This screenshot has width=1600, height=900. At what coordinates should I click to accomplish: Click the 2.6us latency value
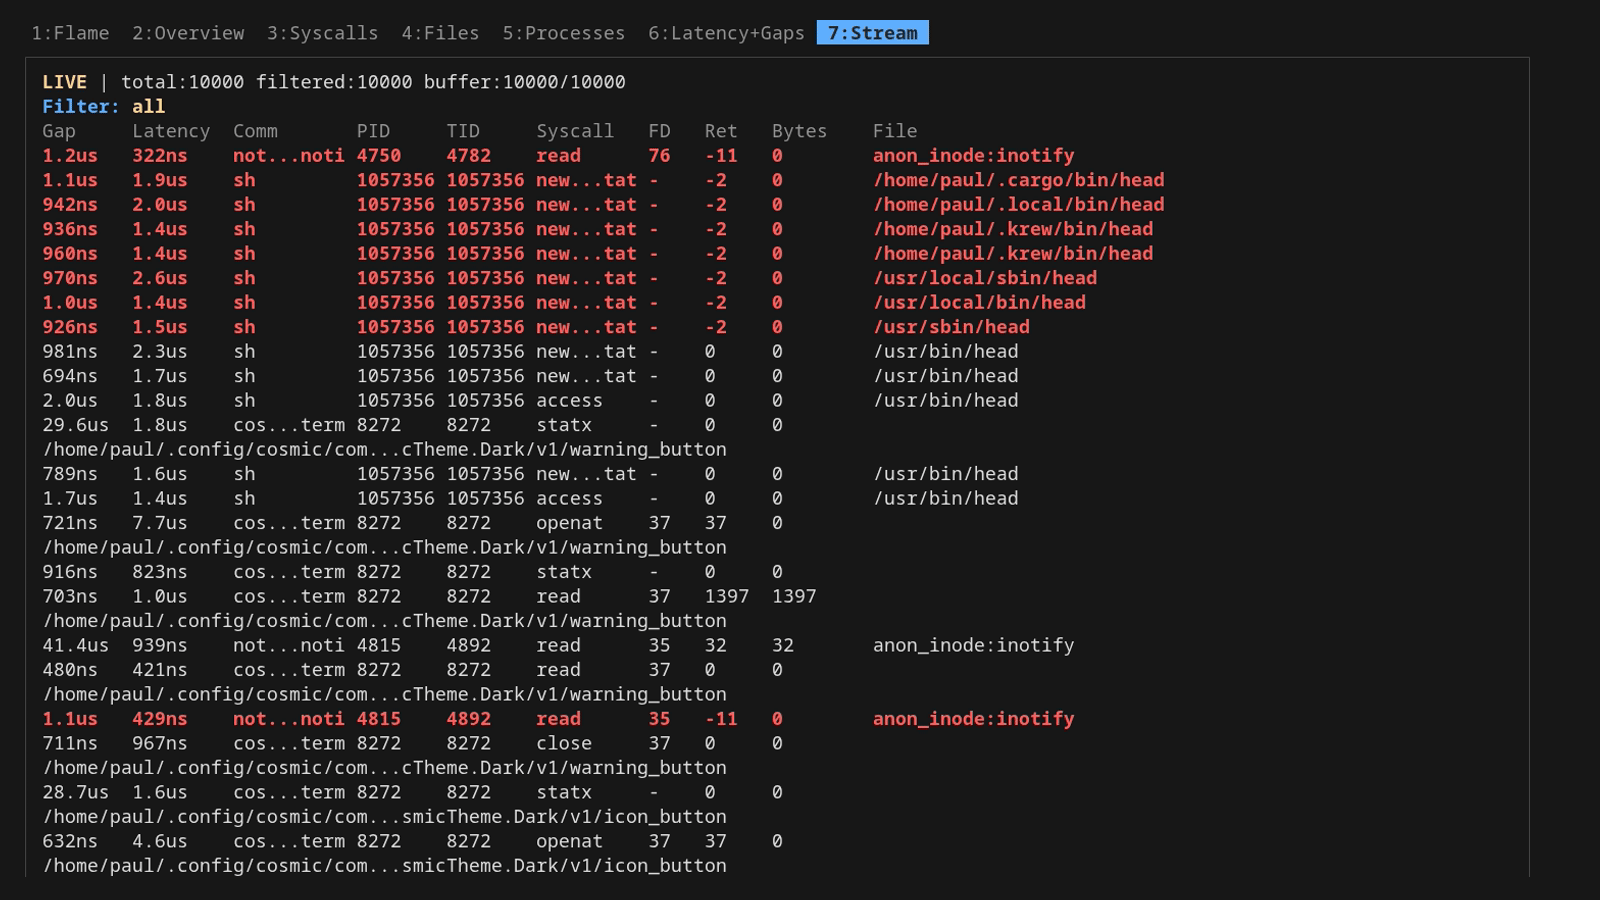(160, 278)
